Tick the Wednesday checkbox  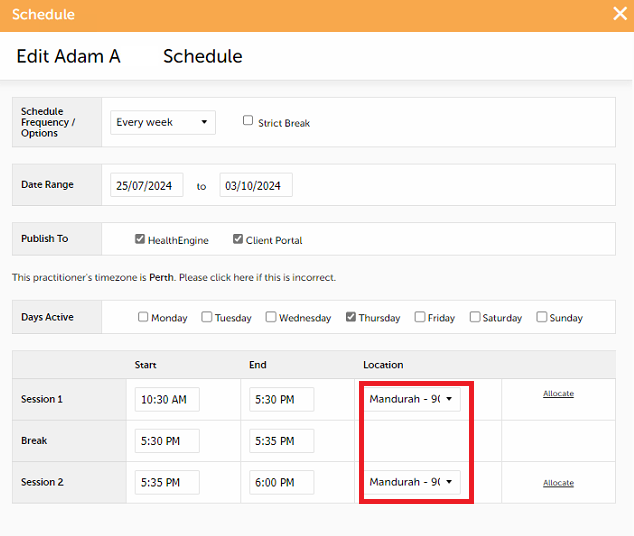pos(270,317)
